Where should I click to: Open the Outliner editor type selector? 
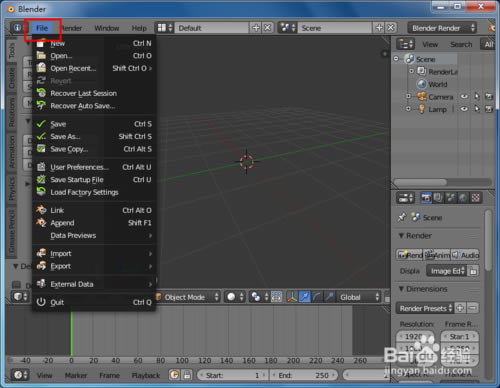coord(405,44)
